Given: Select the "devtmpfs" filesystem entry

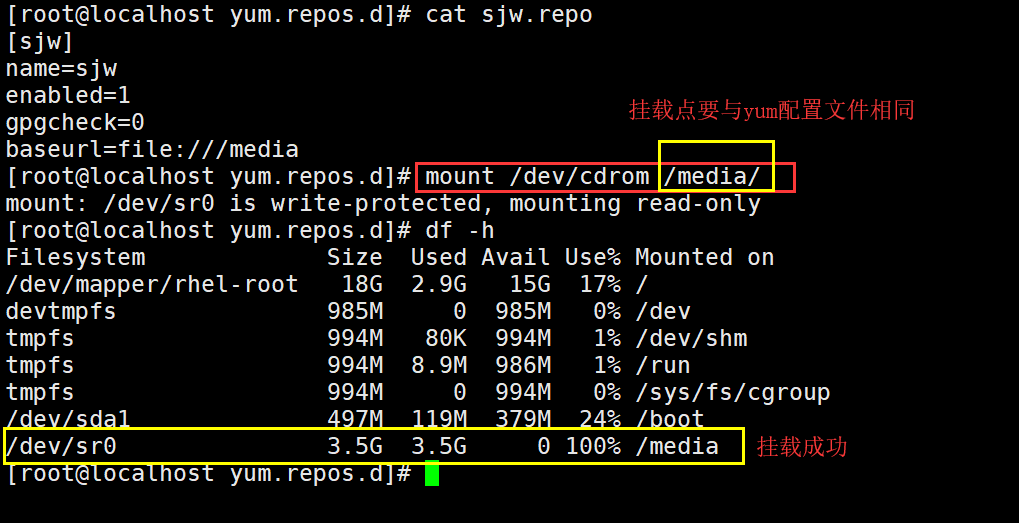Looking at the screenshot, I should point(61,312).
